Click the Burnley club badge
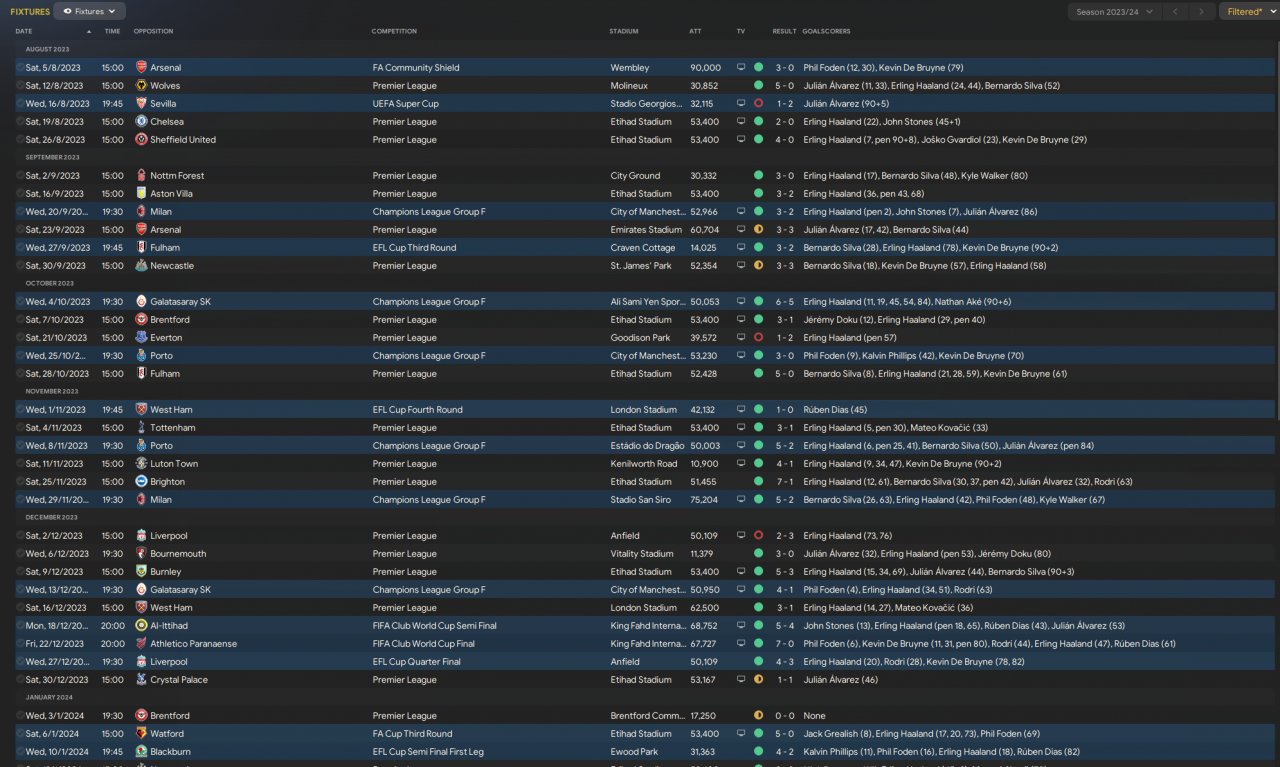 pos(141,572)
